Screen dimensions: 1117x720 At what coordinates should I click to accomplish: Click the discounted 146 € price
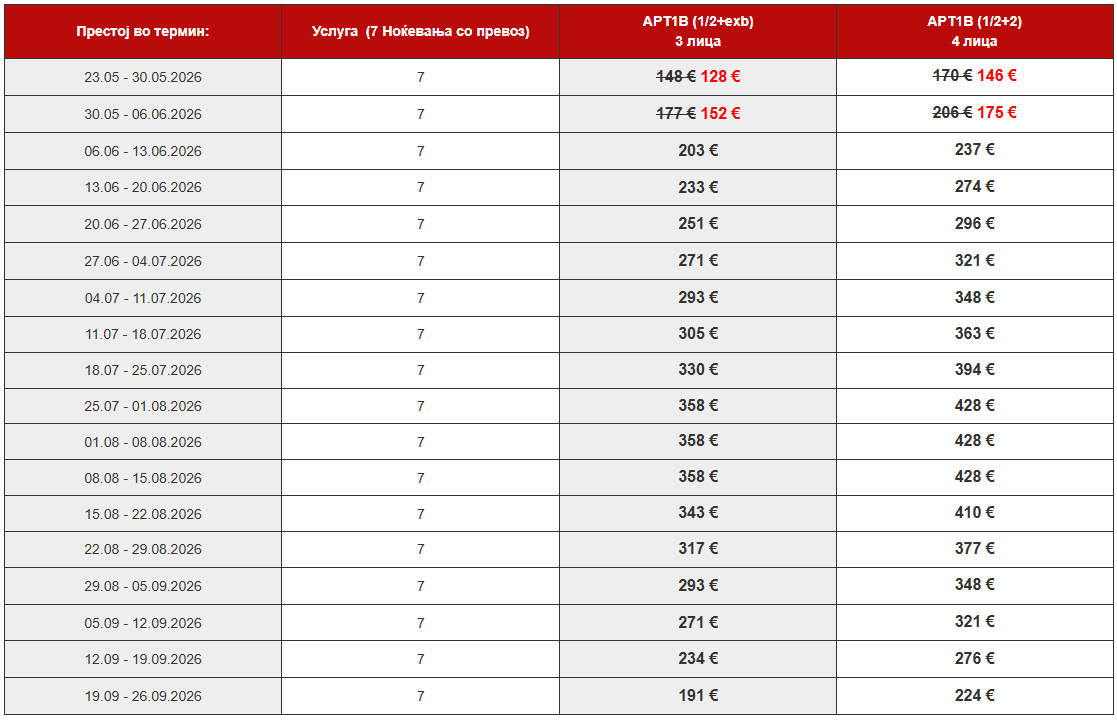[x=997, y=76]
